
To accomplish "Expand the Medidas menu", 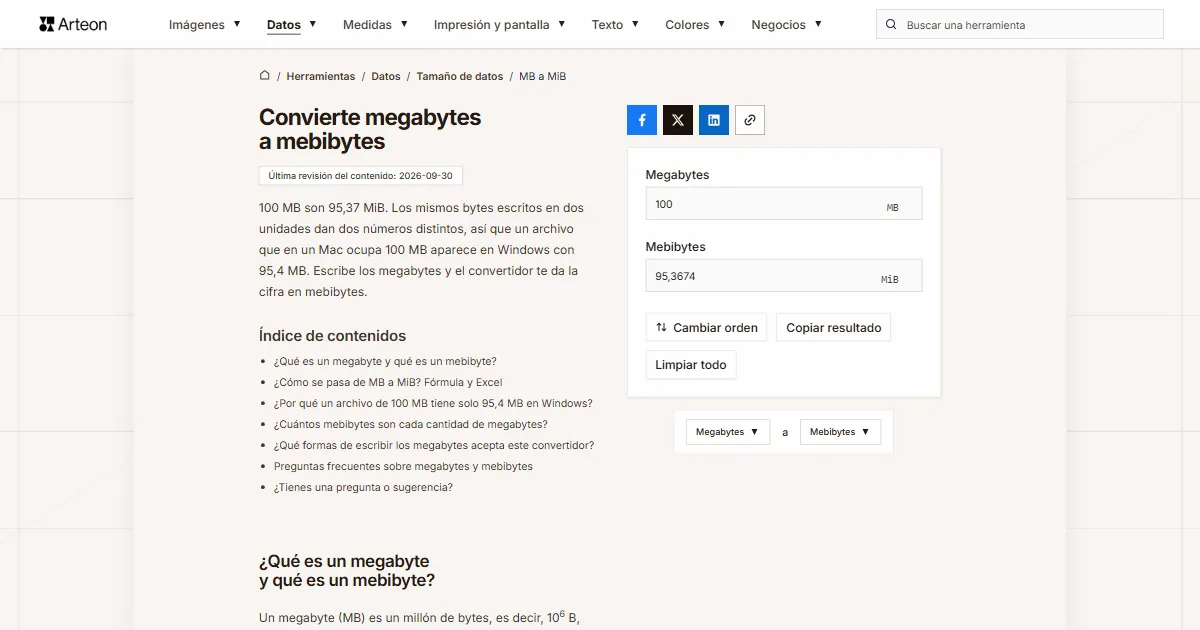I will (375, 25).
